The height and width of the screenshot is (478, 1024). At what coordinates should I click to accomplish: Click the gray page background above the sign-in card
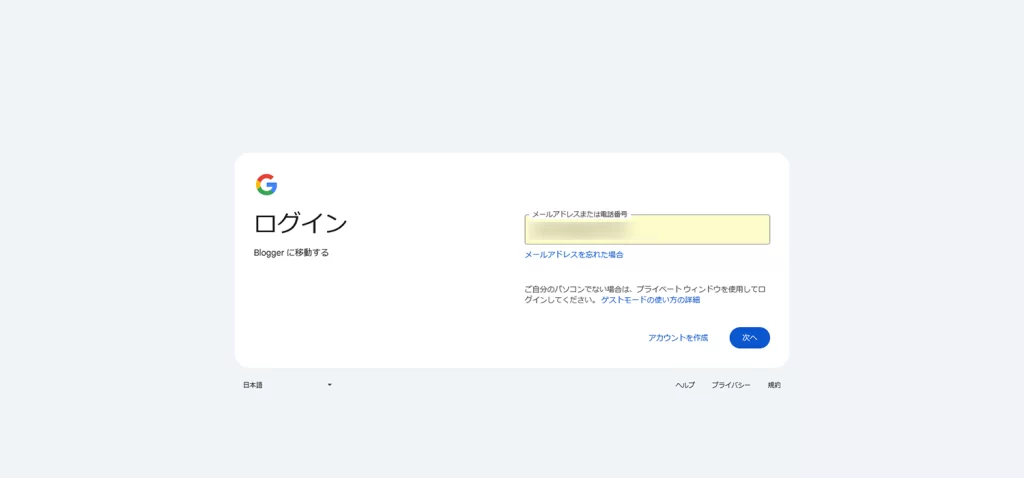(512, 80)
